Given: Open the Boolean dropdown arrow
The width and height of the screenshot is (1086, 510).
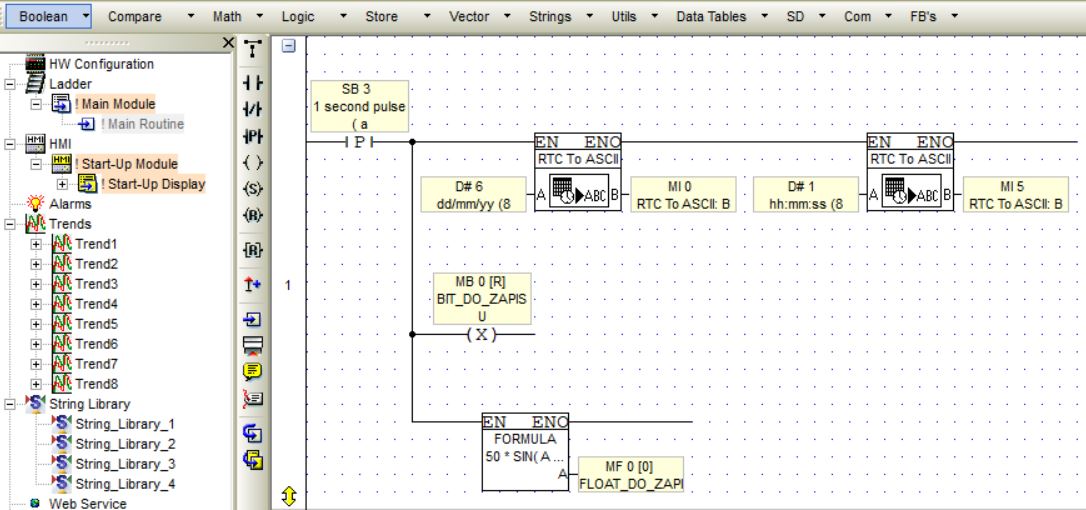Looking at the screenshot, I should coord(85,16).
